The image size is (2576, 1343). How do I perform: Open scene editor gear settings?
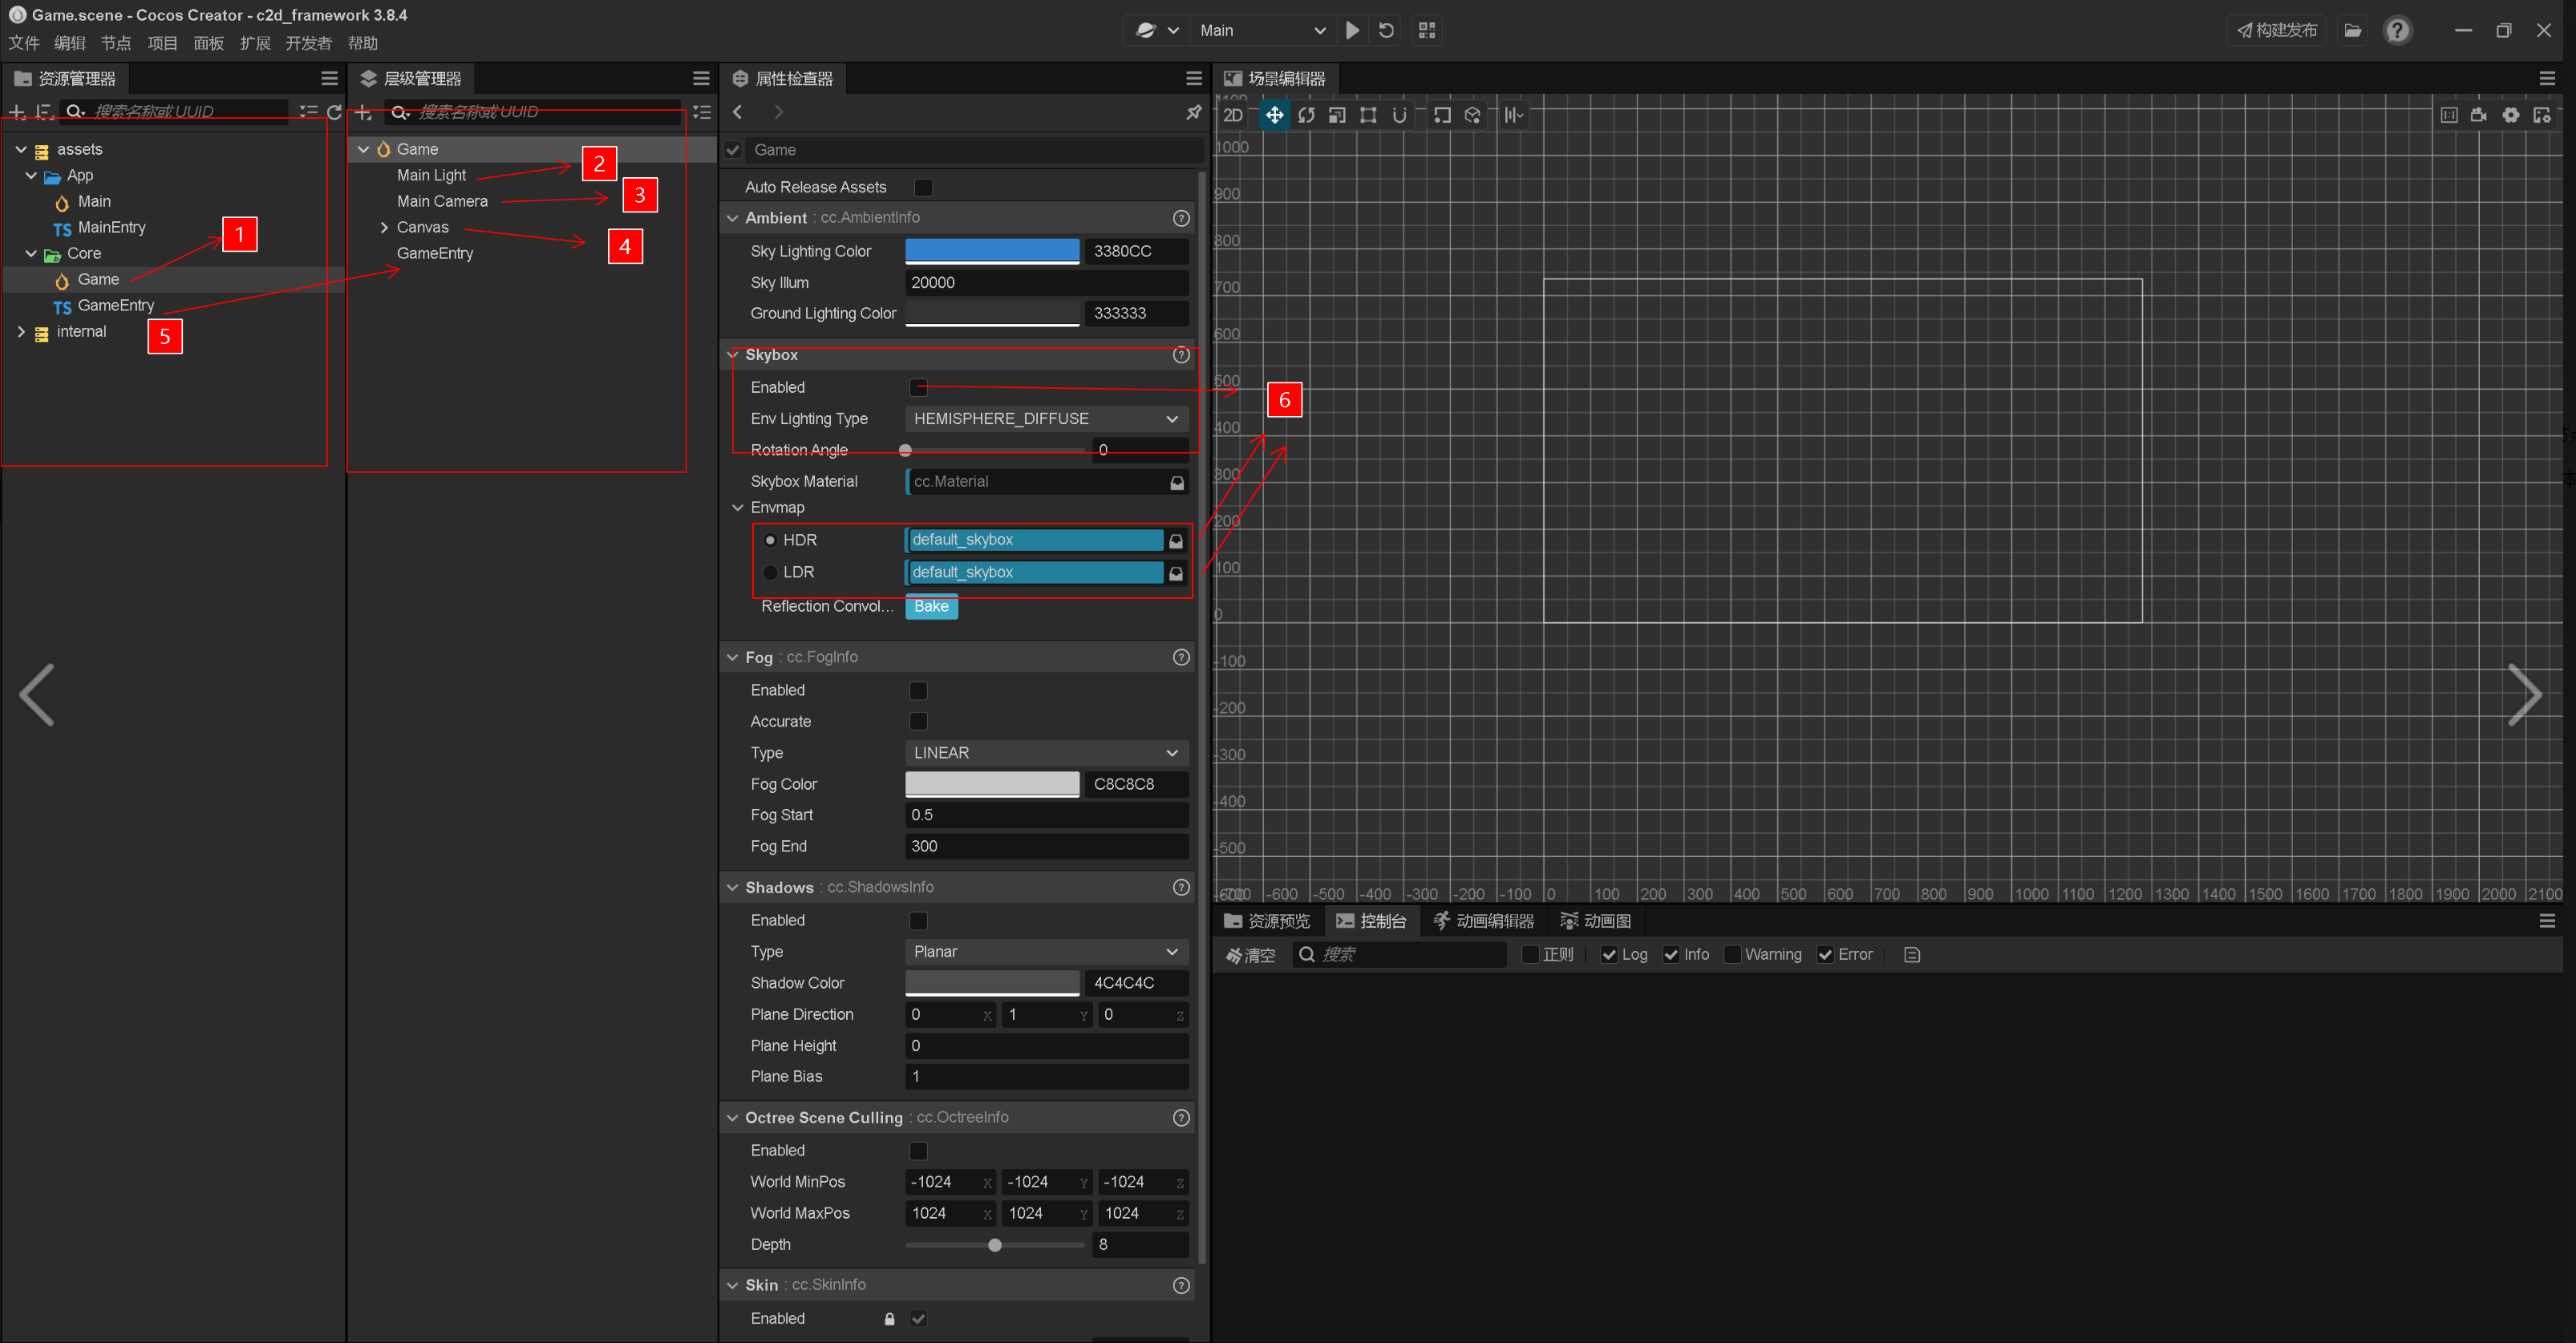2511,115
